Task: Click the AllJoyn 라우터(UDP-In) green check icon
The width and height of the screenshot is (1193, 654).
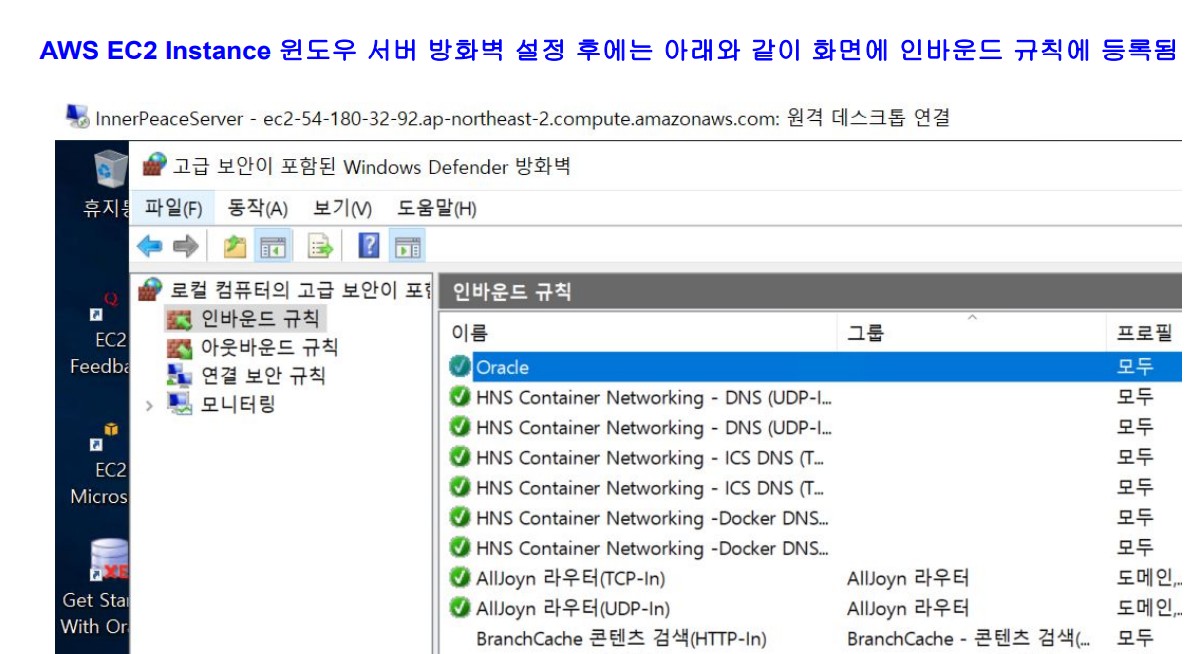Action: [460, 607]
